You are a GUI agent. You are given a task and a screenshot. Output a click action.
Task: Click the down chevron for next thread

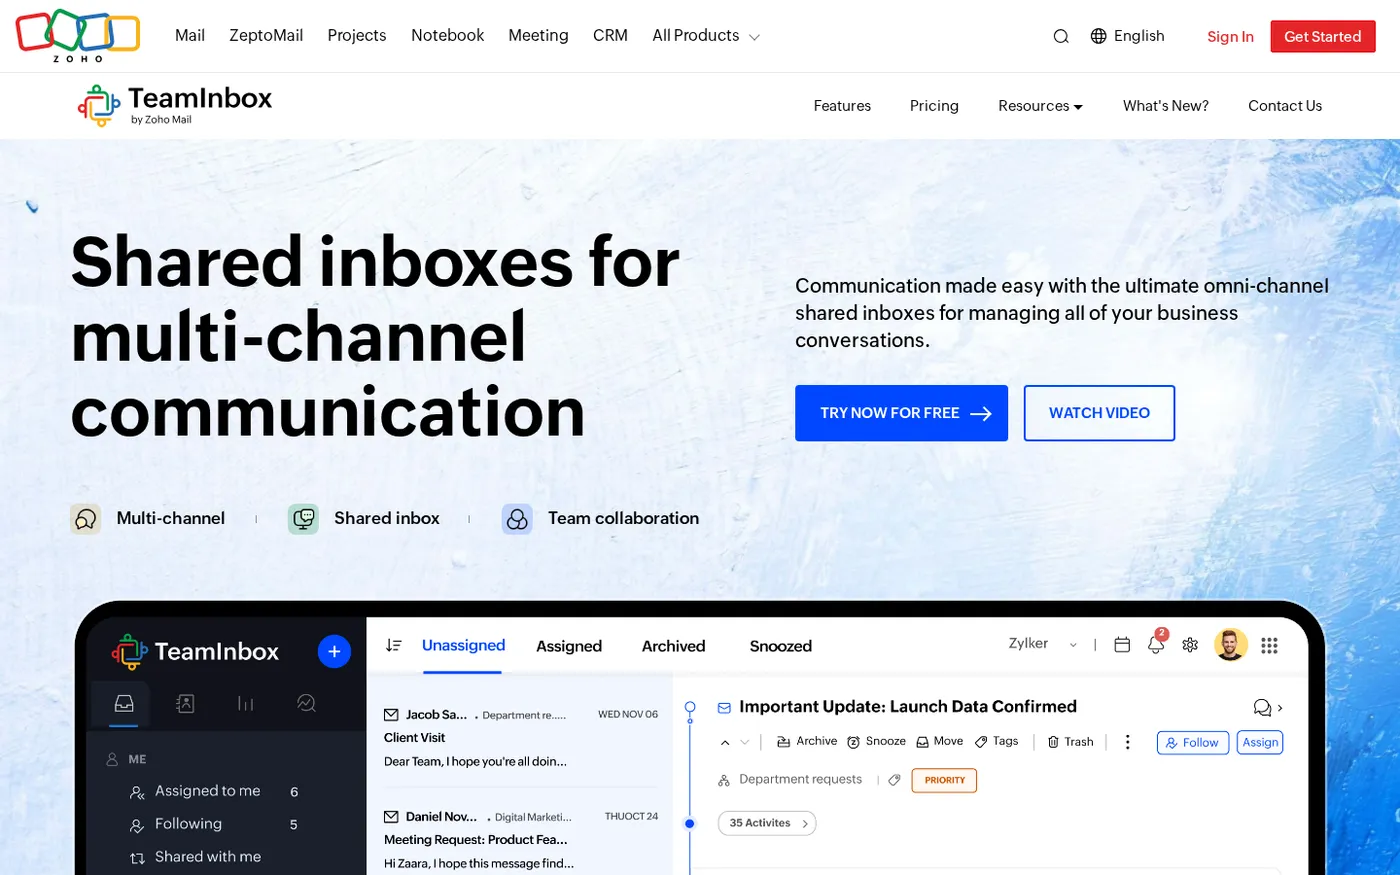(x=744, y=742)
